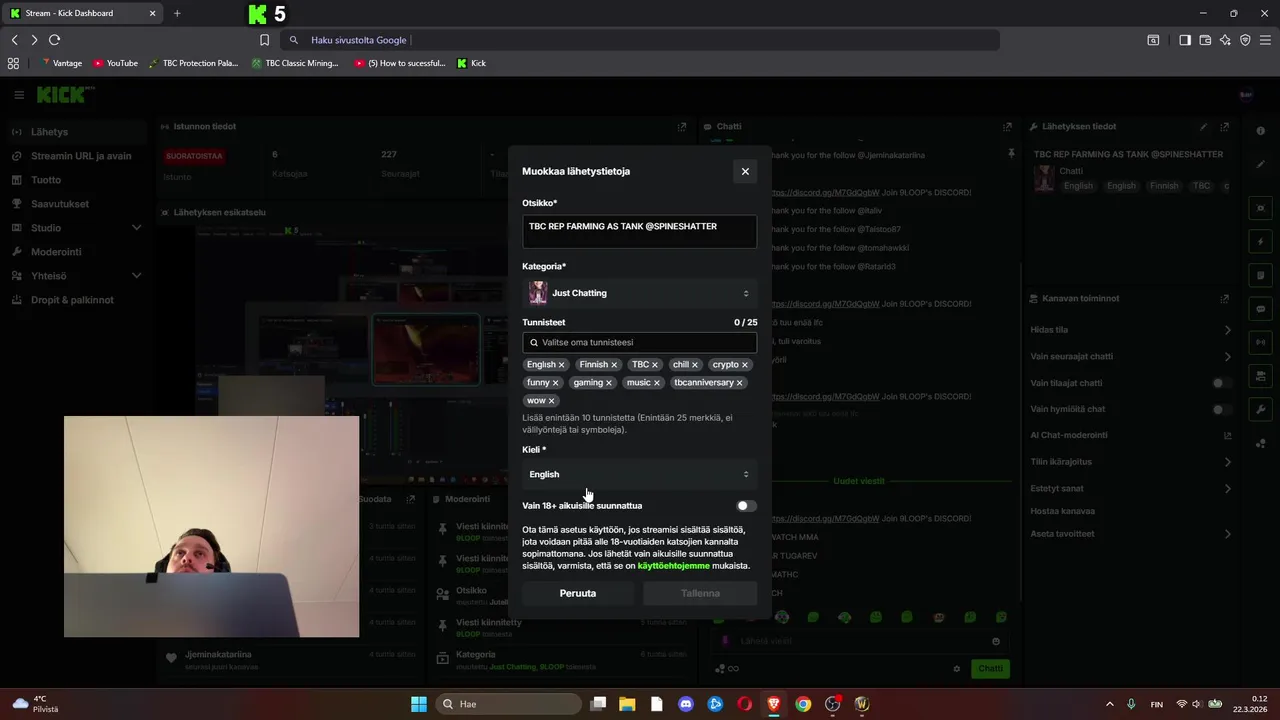Open the Brave shields icon in toolbar
1280x720 pixels.
point(1245,40)
